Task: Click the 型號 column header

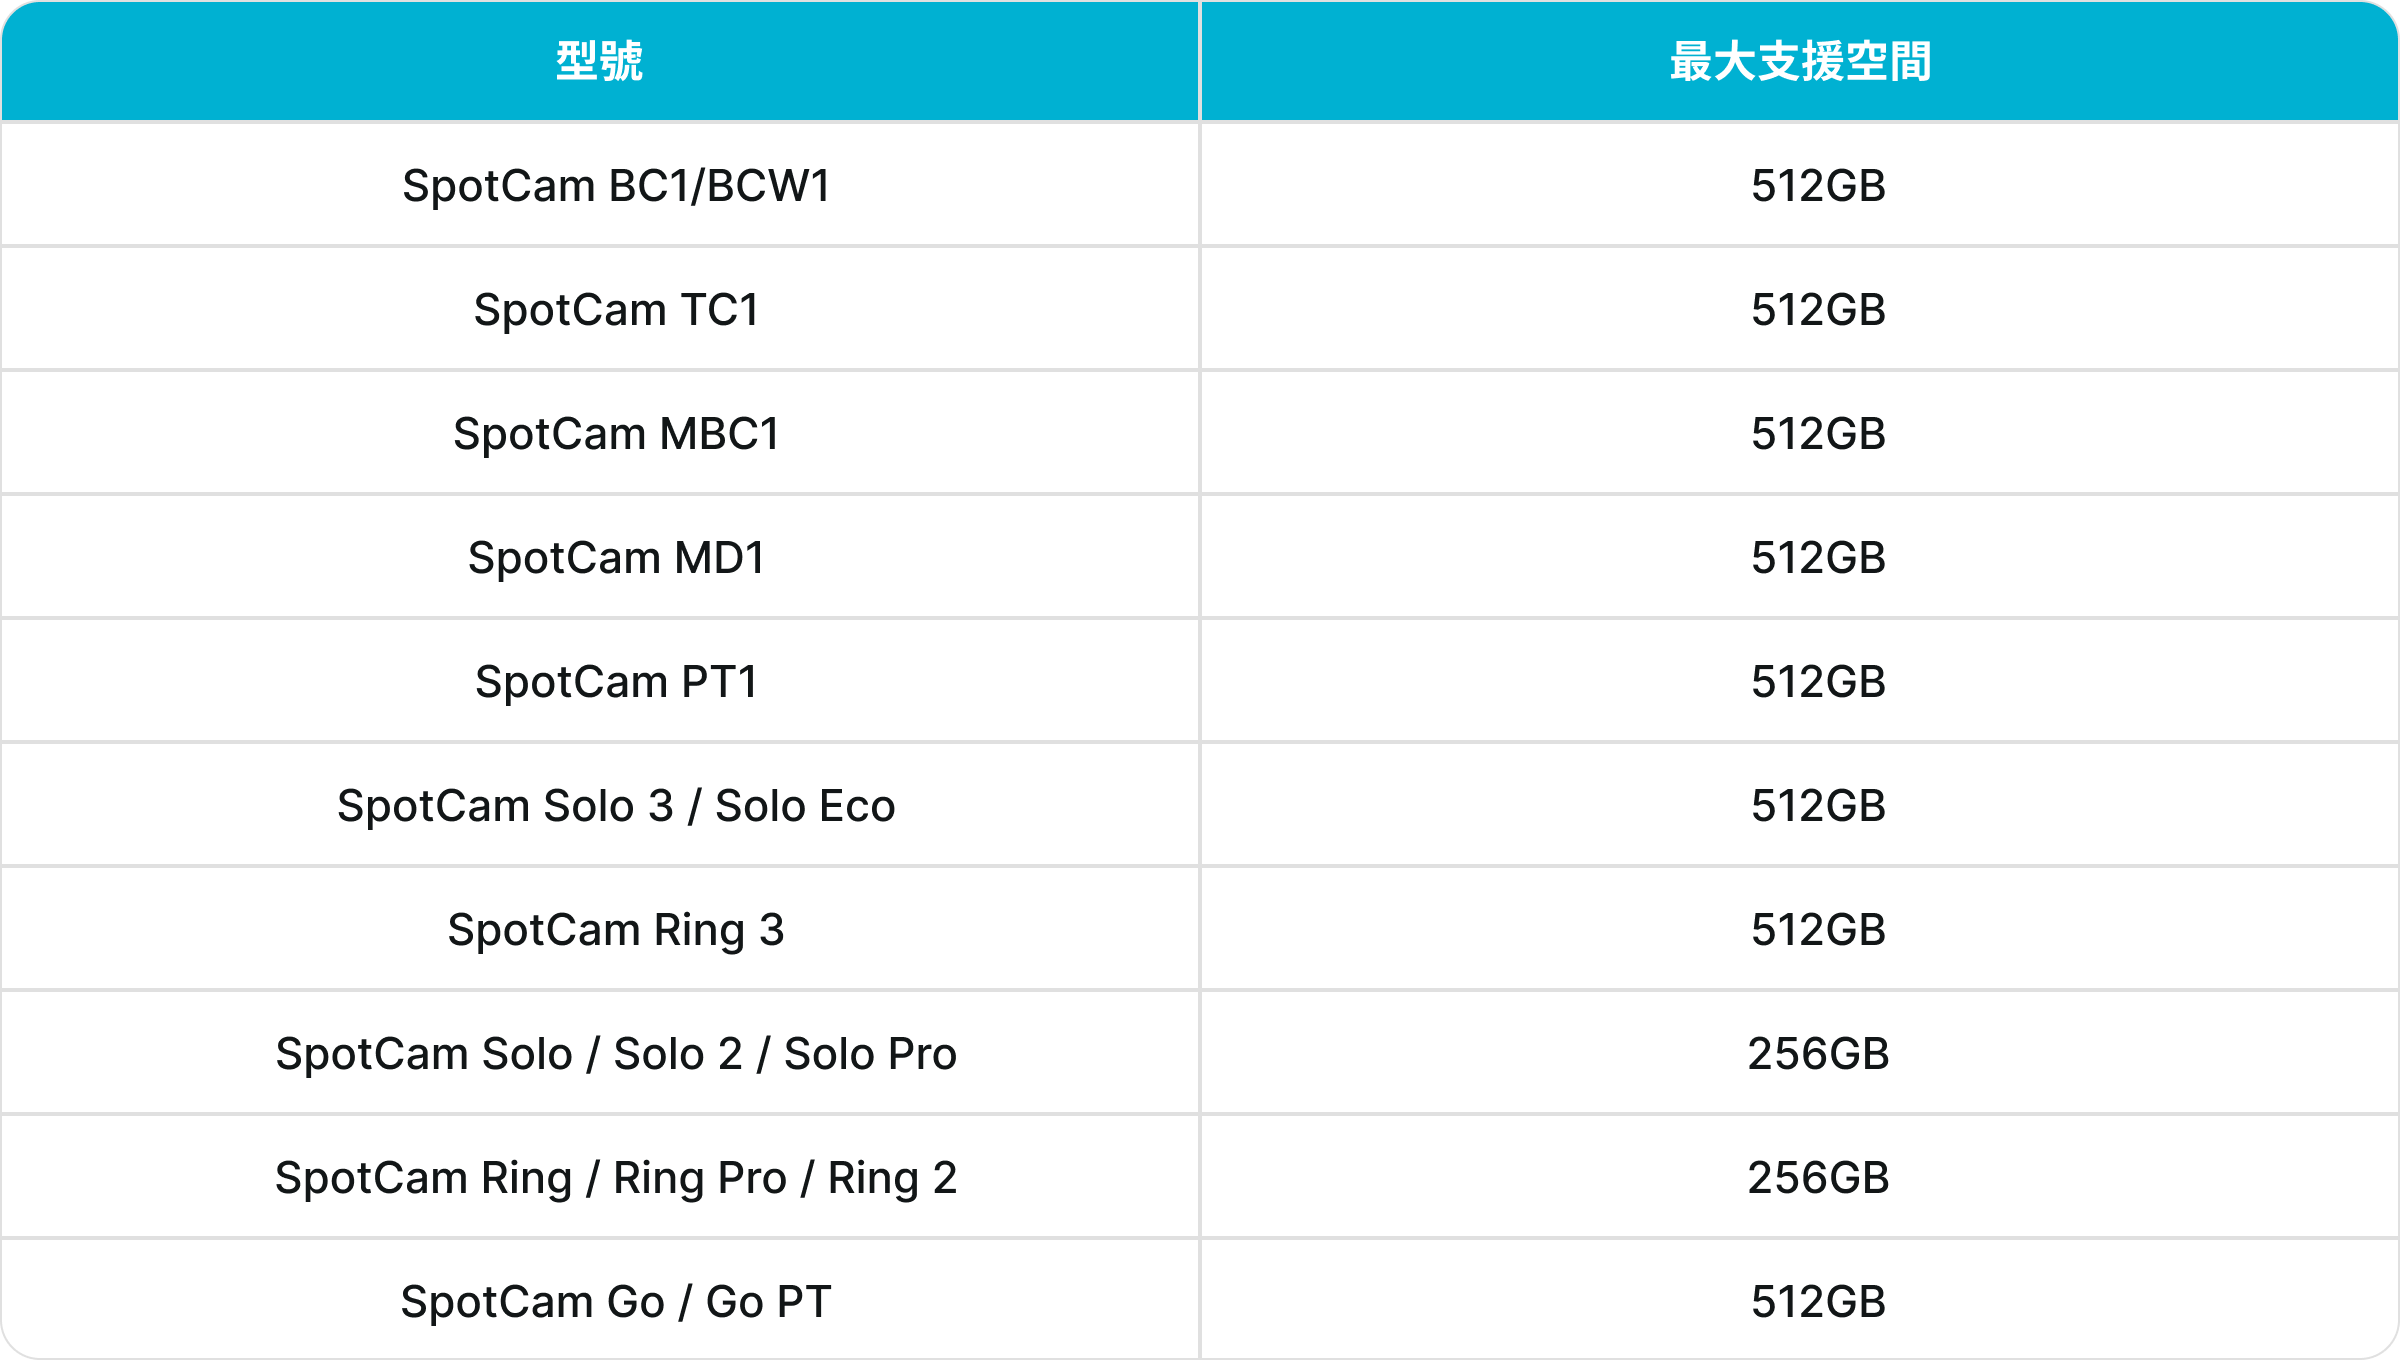Action: click(x=599, y=61)
